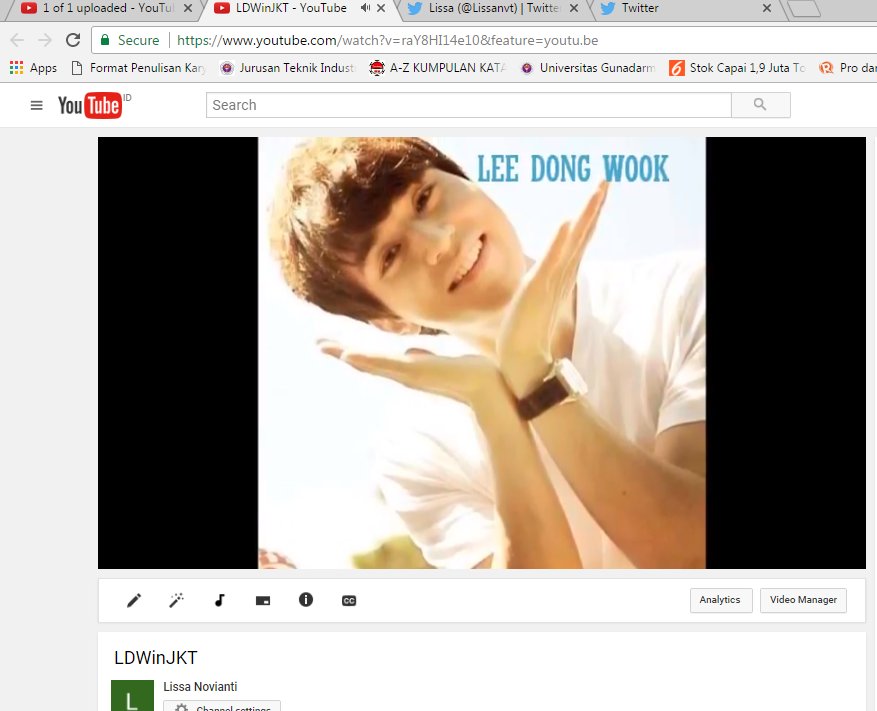
Task: Open a new browser tab
Action: [x=804, y=9]
